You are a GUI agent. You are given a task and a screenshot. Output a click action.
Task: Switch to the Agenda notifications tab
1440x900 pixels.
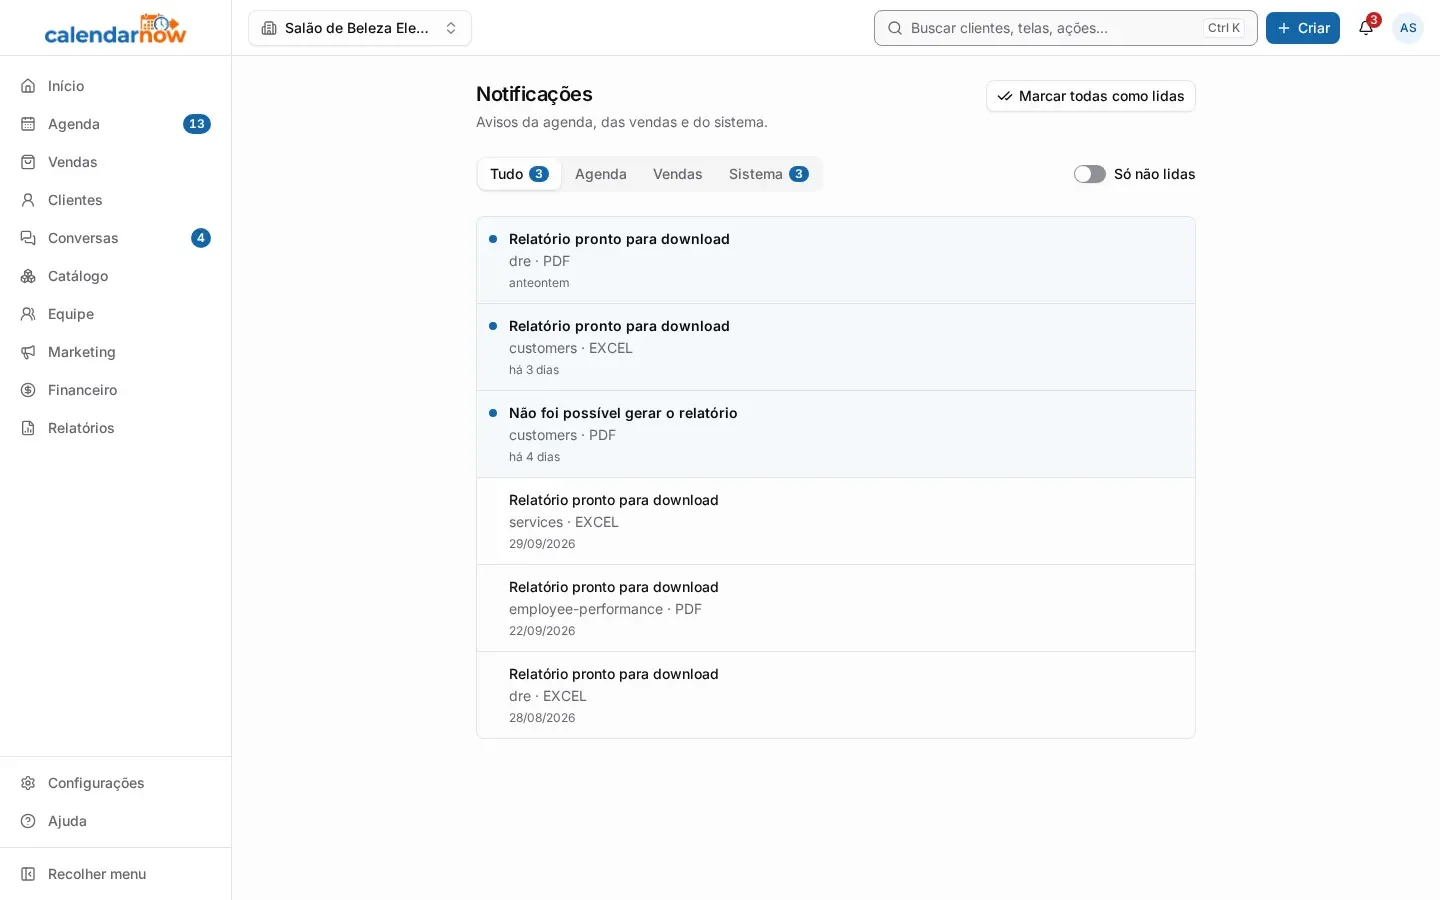[x=601, y=174]
